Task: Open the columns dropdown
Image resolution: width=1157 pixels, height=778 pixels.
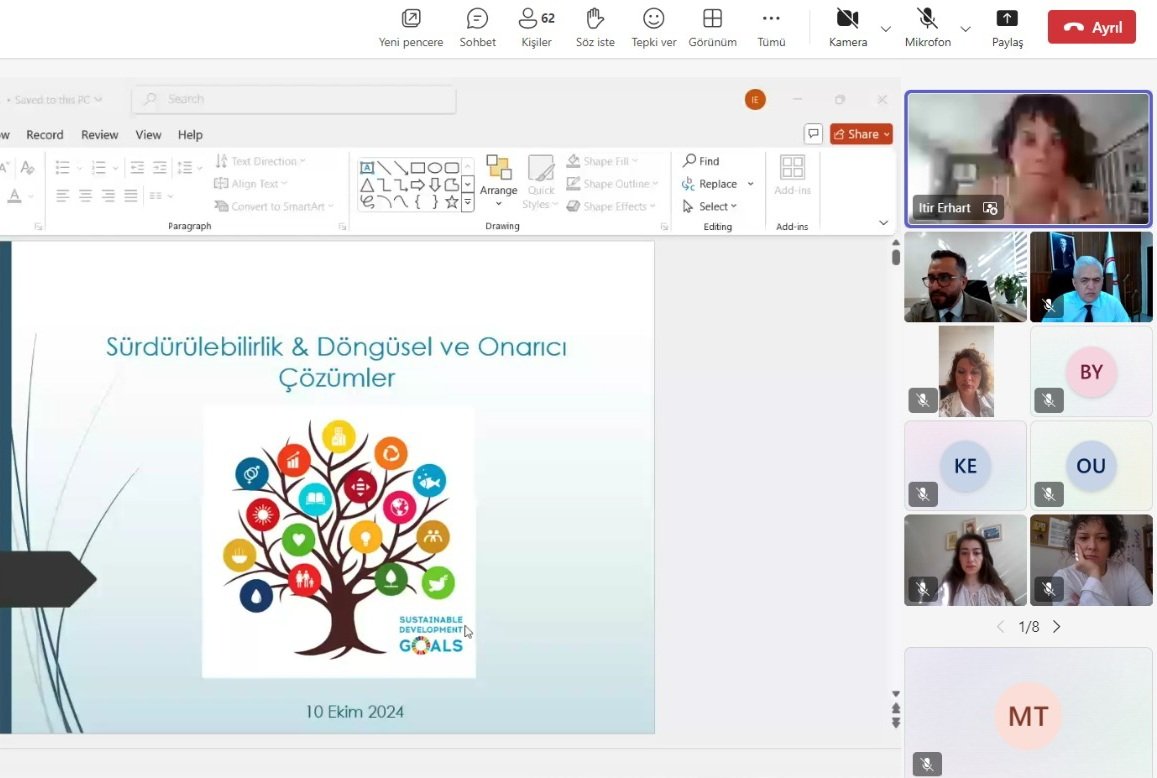Action: (x=160, y=196)
